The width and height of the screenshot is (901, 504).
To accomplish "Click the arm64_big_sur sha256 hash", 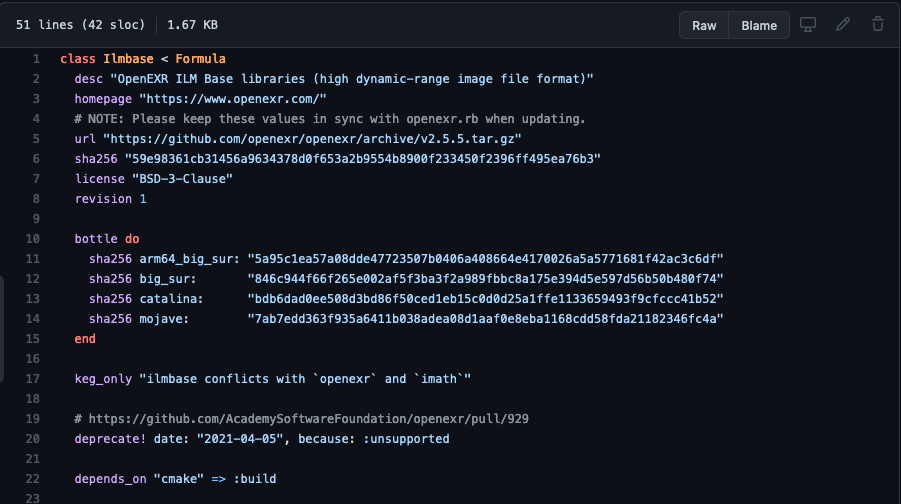I will tap(486, 259).
